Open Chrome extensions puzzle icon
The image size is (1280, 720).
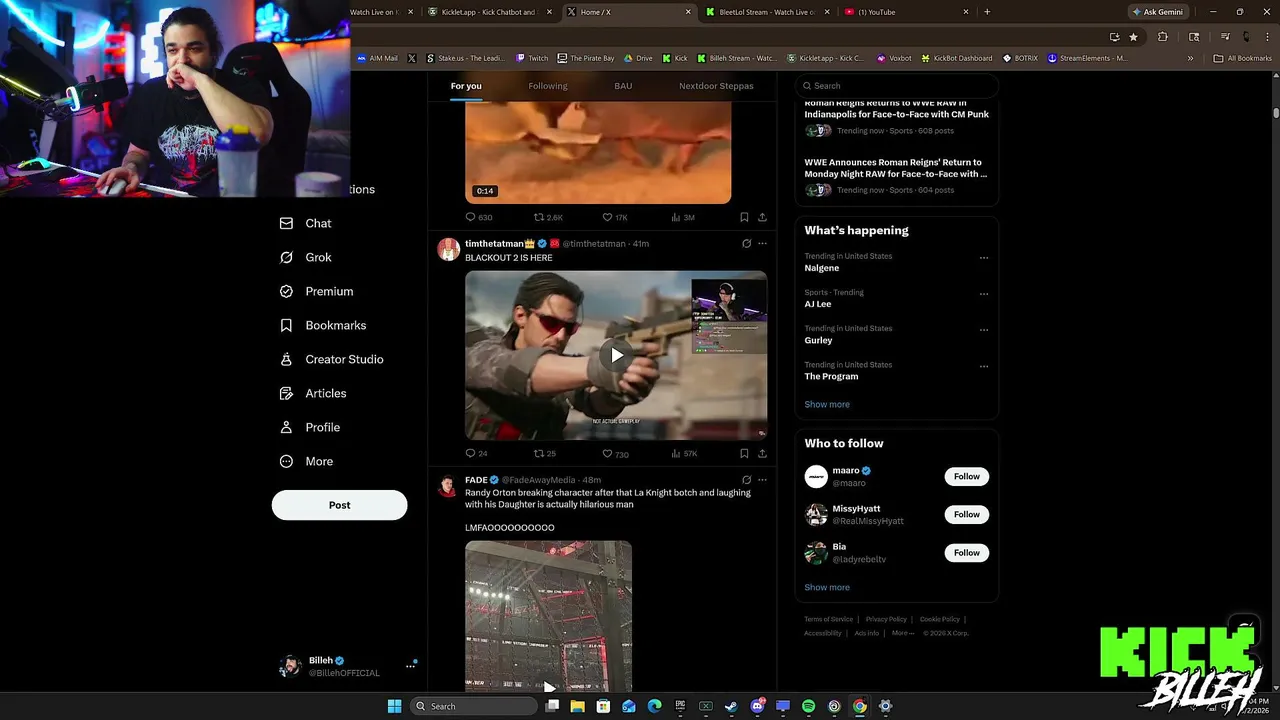pyautogui.click(x=1162, y=37)
